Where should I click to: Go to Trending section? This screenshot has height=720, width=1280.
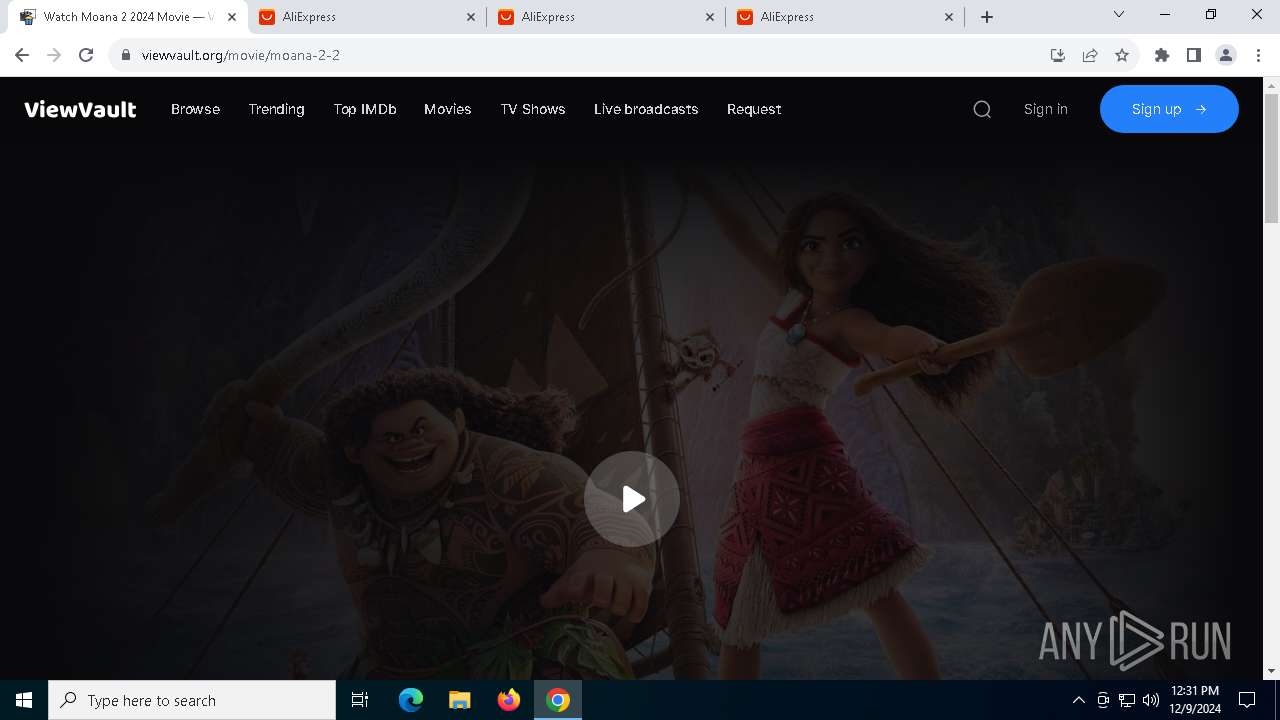click(276, 109)
